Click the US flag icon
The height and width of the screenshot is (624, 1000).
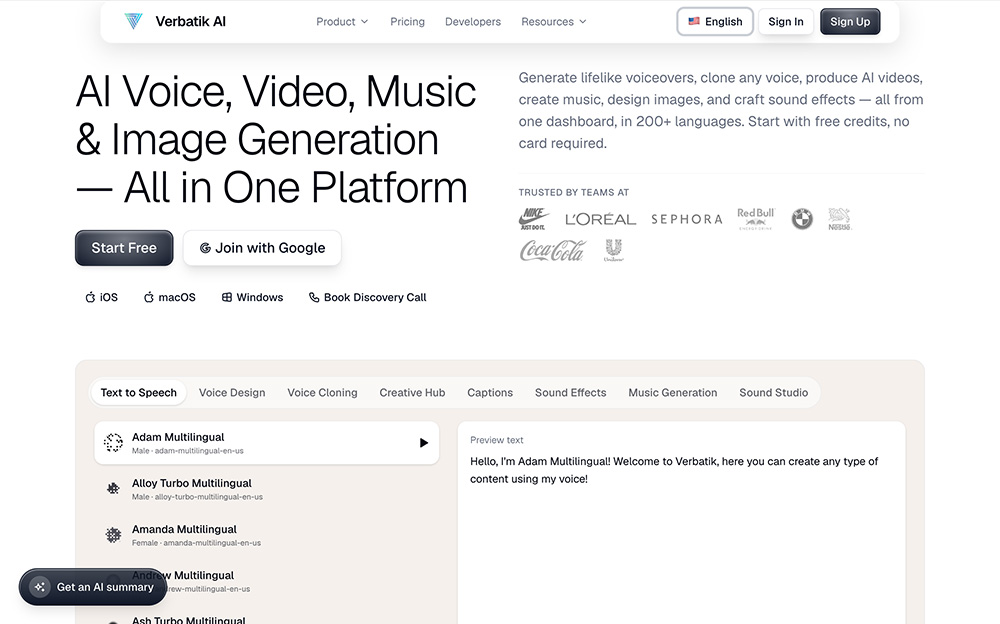[694, 21]
